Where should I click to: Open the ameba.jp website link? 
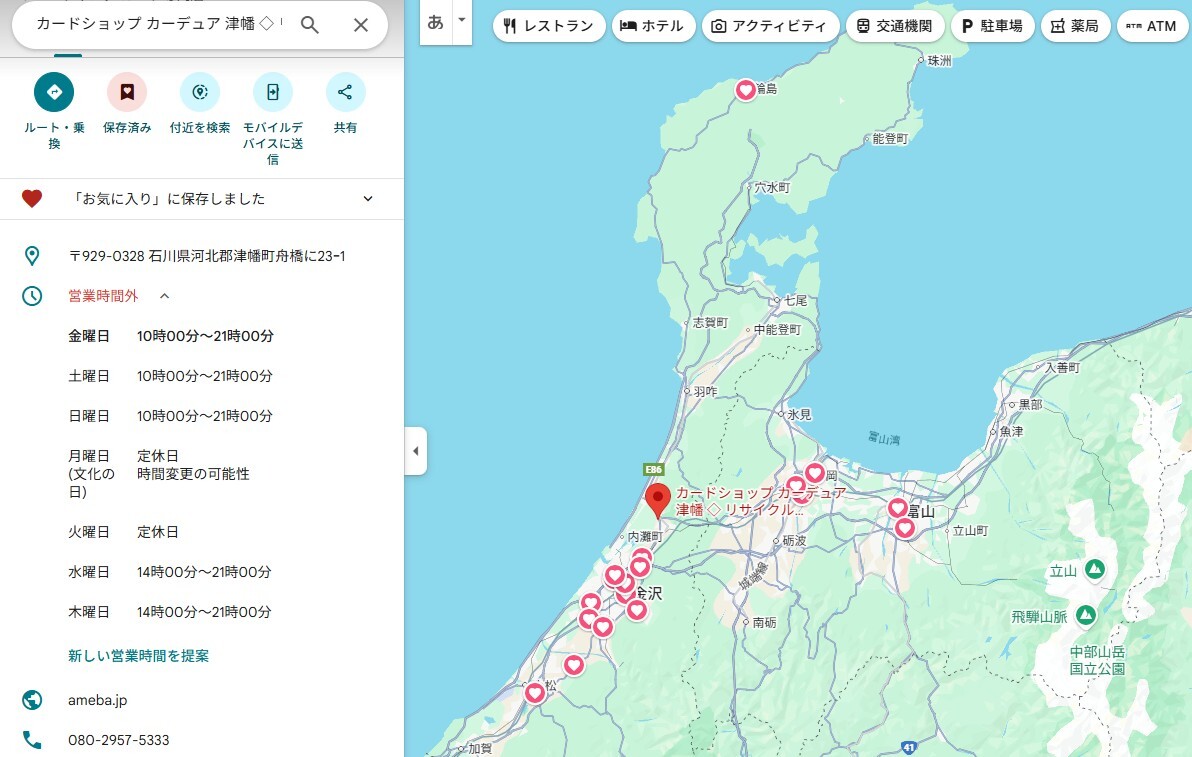[x=97, y=700]
